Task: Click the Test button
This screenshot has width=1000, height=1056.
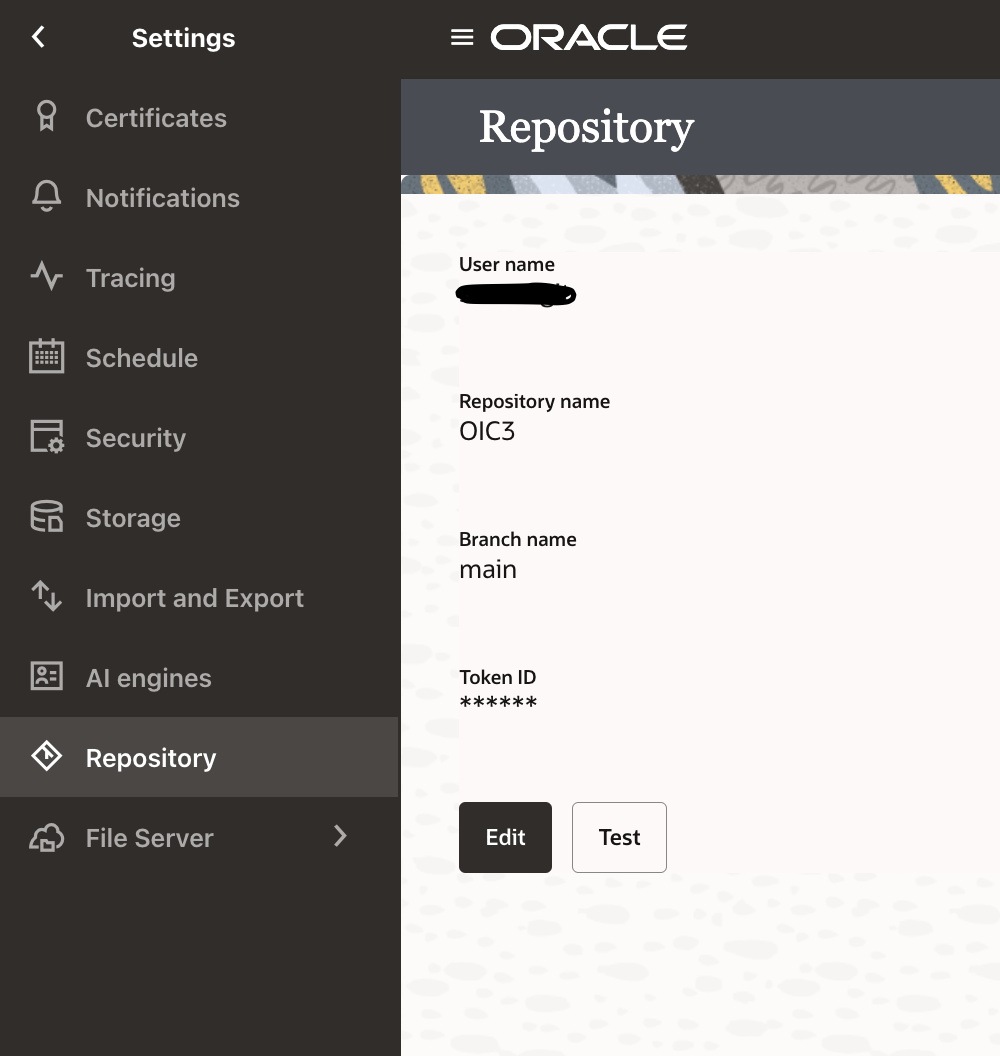Action: coord(620,837)
